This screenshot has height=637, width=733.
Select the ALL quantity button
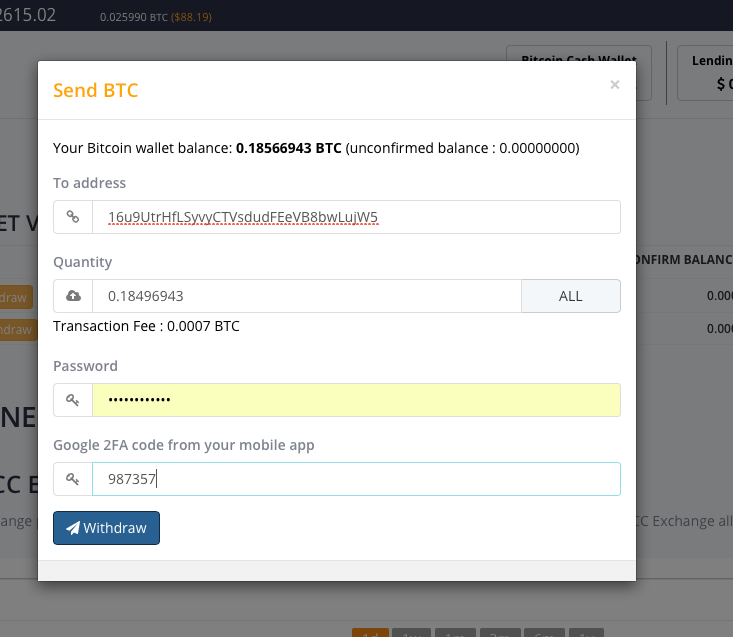pos(571,296)
